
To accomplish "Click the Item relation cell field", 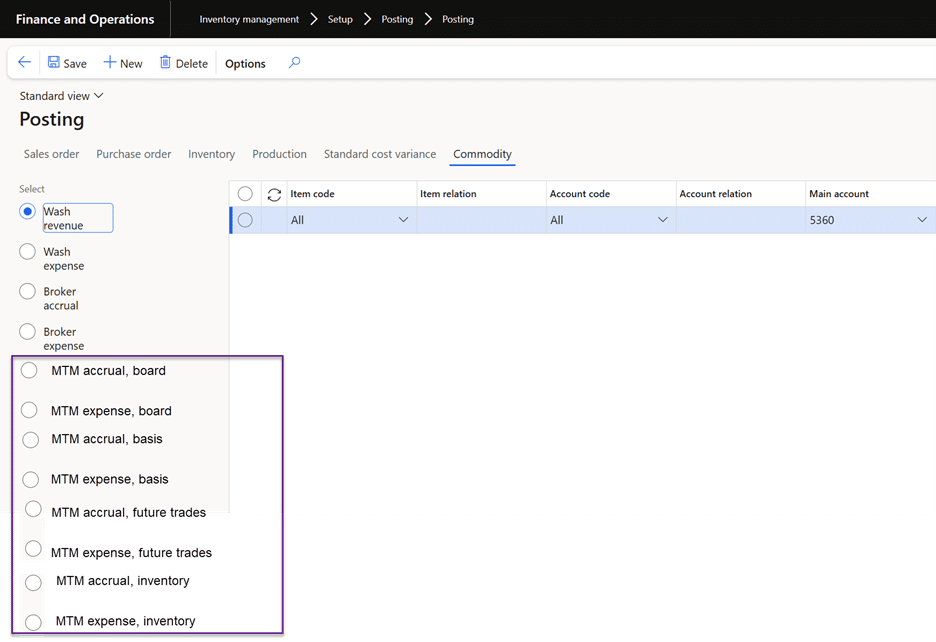I will pyautogui.click(x=481, y=220).
